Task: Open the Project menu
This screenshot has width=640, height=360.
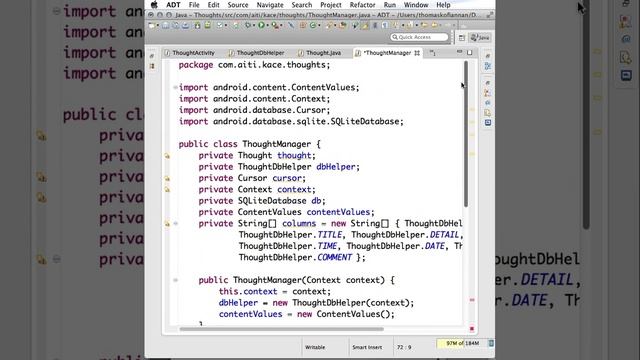Action: coord(331,5)
